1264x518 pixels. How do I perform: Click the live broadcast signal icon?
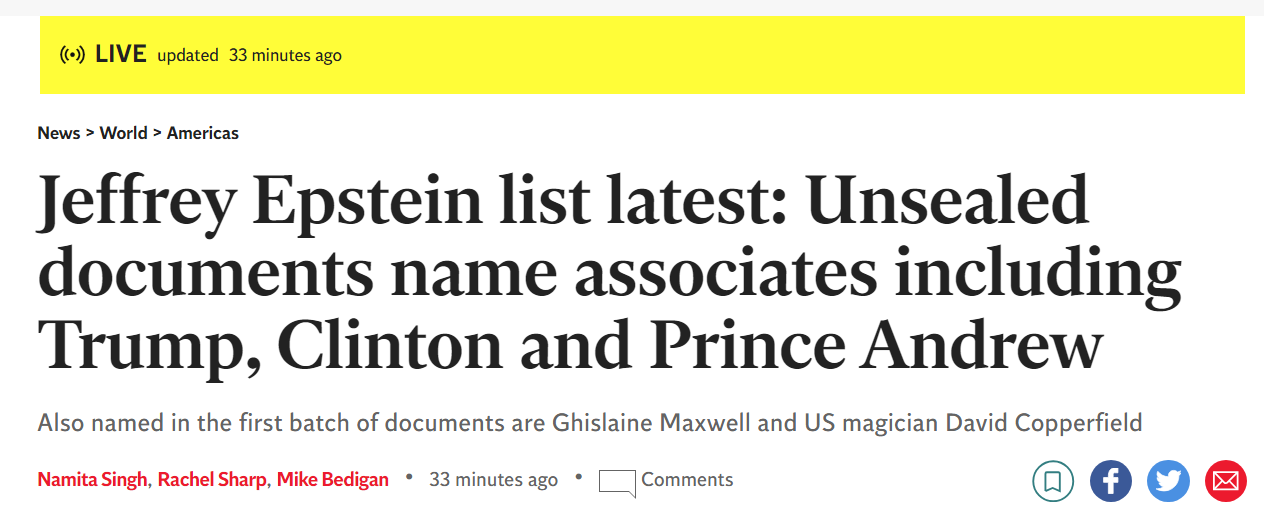(x=73, y=55)
